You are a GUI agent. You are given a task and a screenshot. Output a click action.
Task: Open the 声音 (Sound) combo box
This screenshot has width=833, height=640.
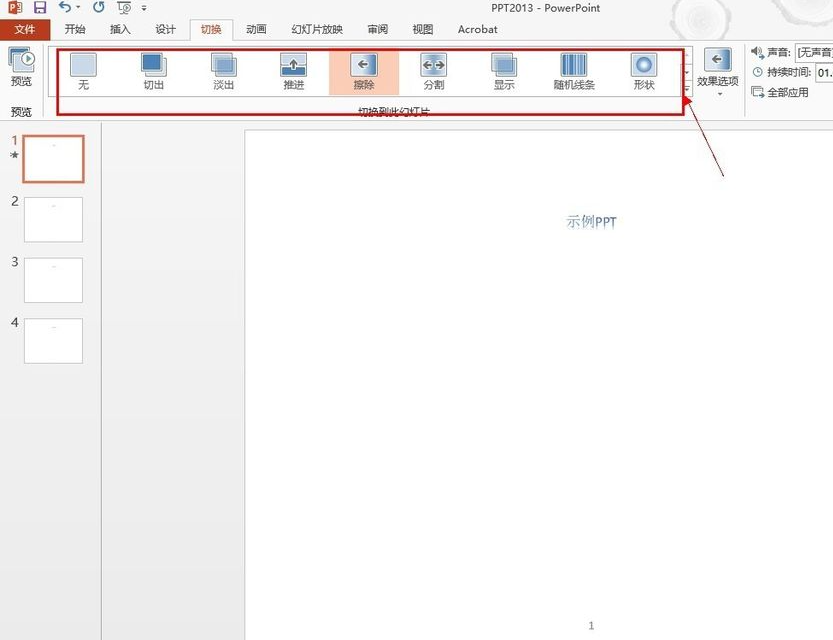[x=813, y=52]
